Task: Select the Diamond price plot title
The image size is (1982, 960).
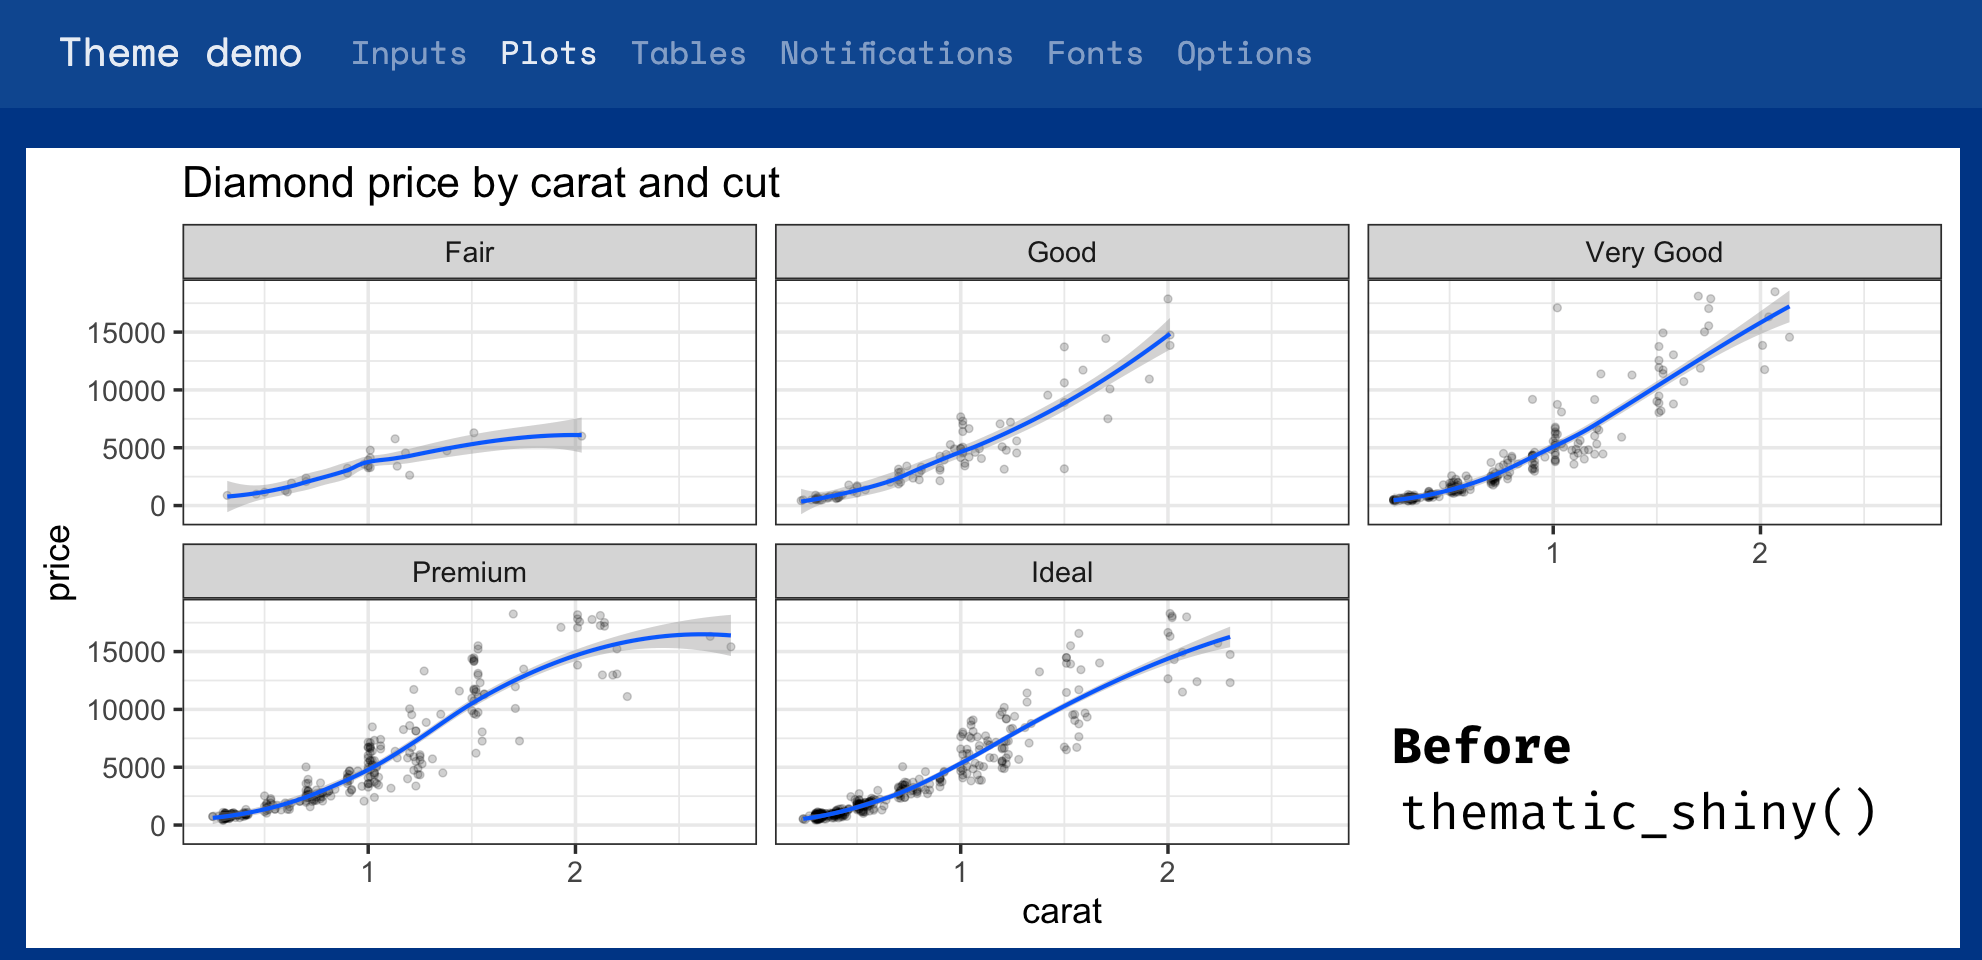Action: point(483,182)
